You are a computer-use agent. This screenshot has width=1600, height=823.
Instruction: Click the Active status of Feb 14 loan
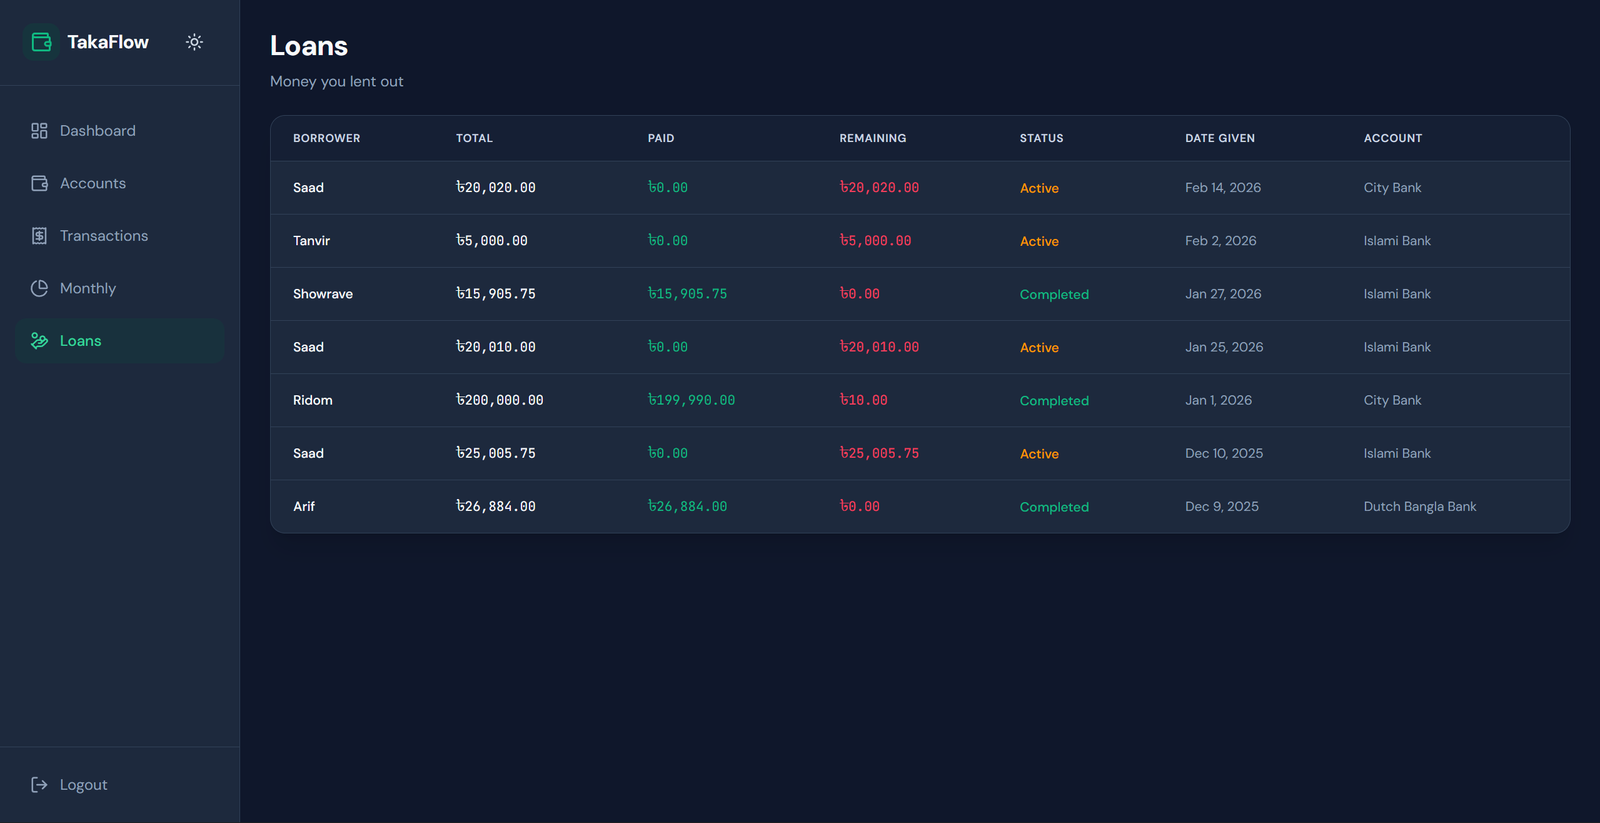click(1039, 188)
